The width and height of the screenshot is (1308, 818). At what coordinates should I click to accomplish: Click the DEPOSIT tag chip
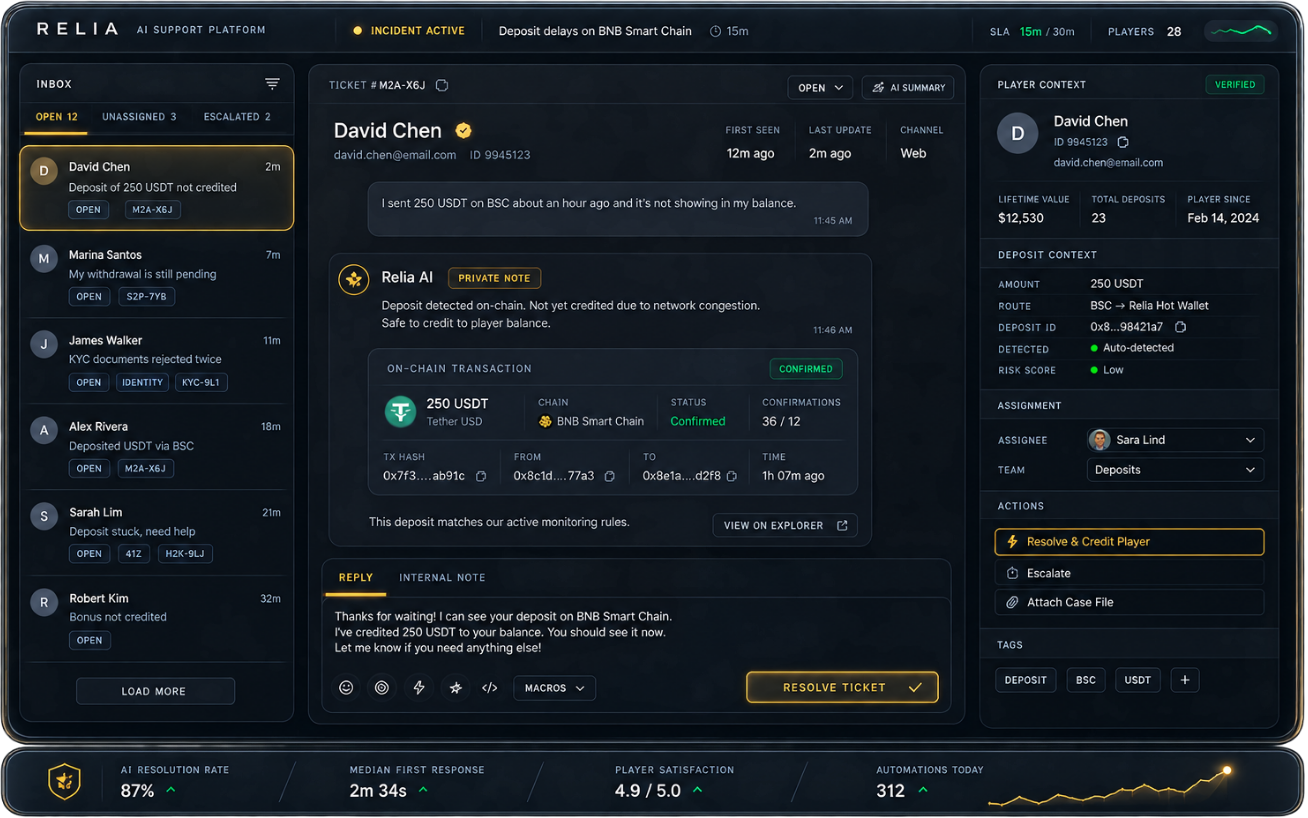coord(1026,680)
